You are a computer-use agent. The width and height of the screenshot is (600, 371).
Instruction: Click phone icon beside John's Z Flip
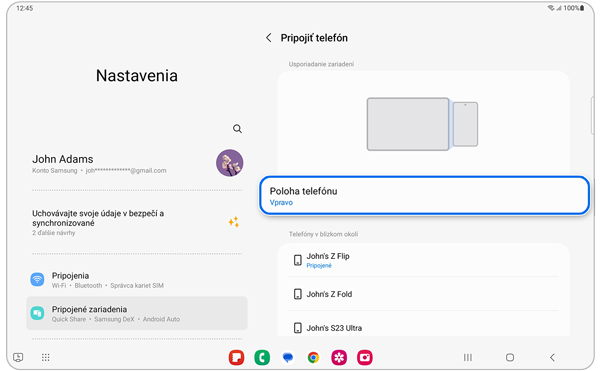[x=298, y=260]
